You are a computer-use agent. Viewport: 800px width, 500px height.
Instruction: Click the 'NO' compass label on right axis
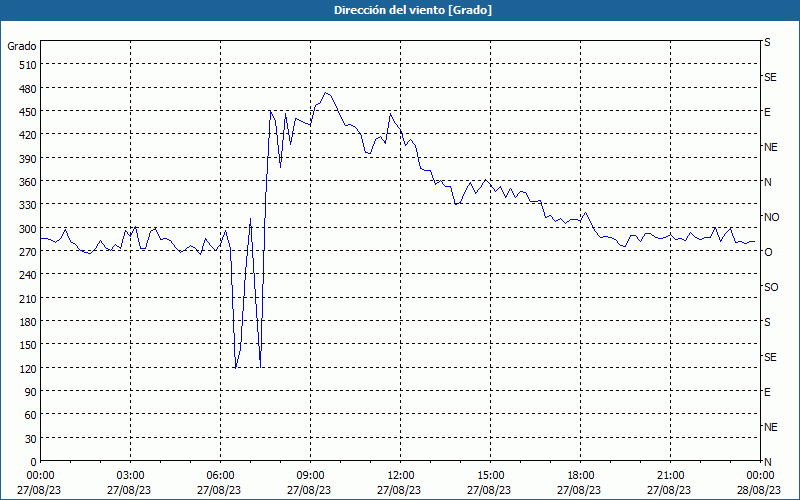[771, 217]
